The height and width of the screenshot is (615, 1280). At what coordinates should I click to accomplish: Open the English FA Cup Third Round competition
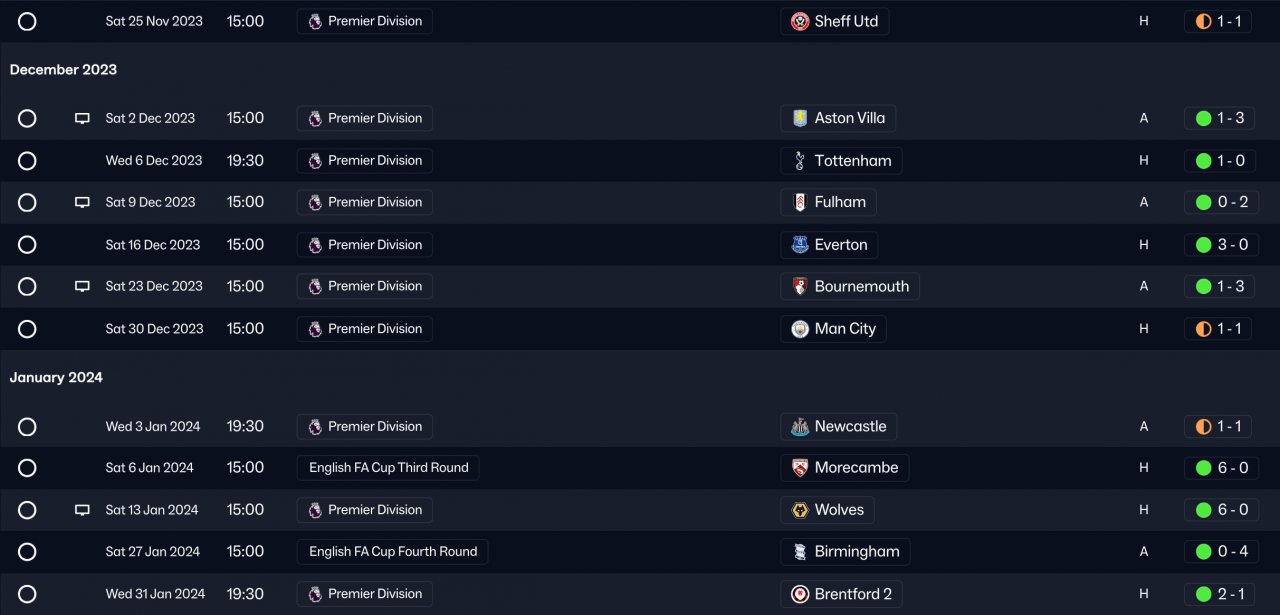[x=388, y=468]
